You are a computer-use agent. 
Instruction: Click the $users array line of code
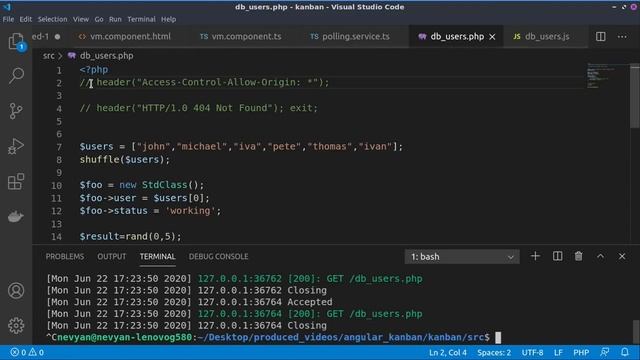tap(241, 147)
